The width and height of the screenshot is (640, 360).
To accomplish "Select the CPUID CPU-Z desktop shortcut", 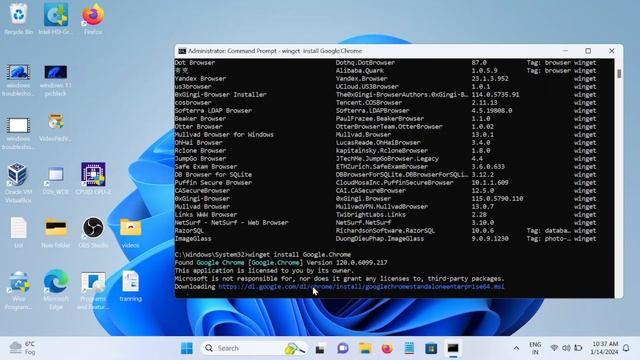I will pyautogui.click(x=93, y=178).
